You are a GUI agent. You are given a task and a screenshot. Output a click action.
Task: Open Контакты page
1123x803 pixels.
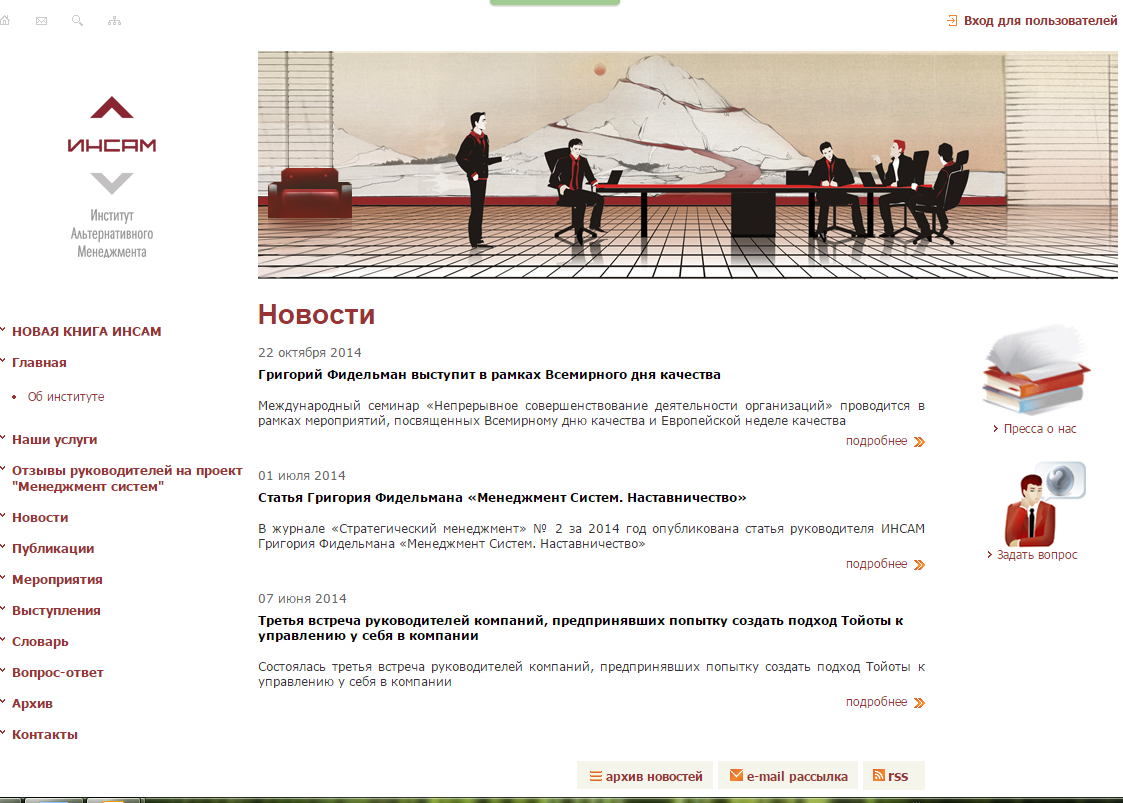tap(44, 734)
